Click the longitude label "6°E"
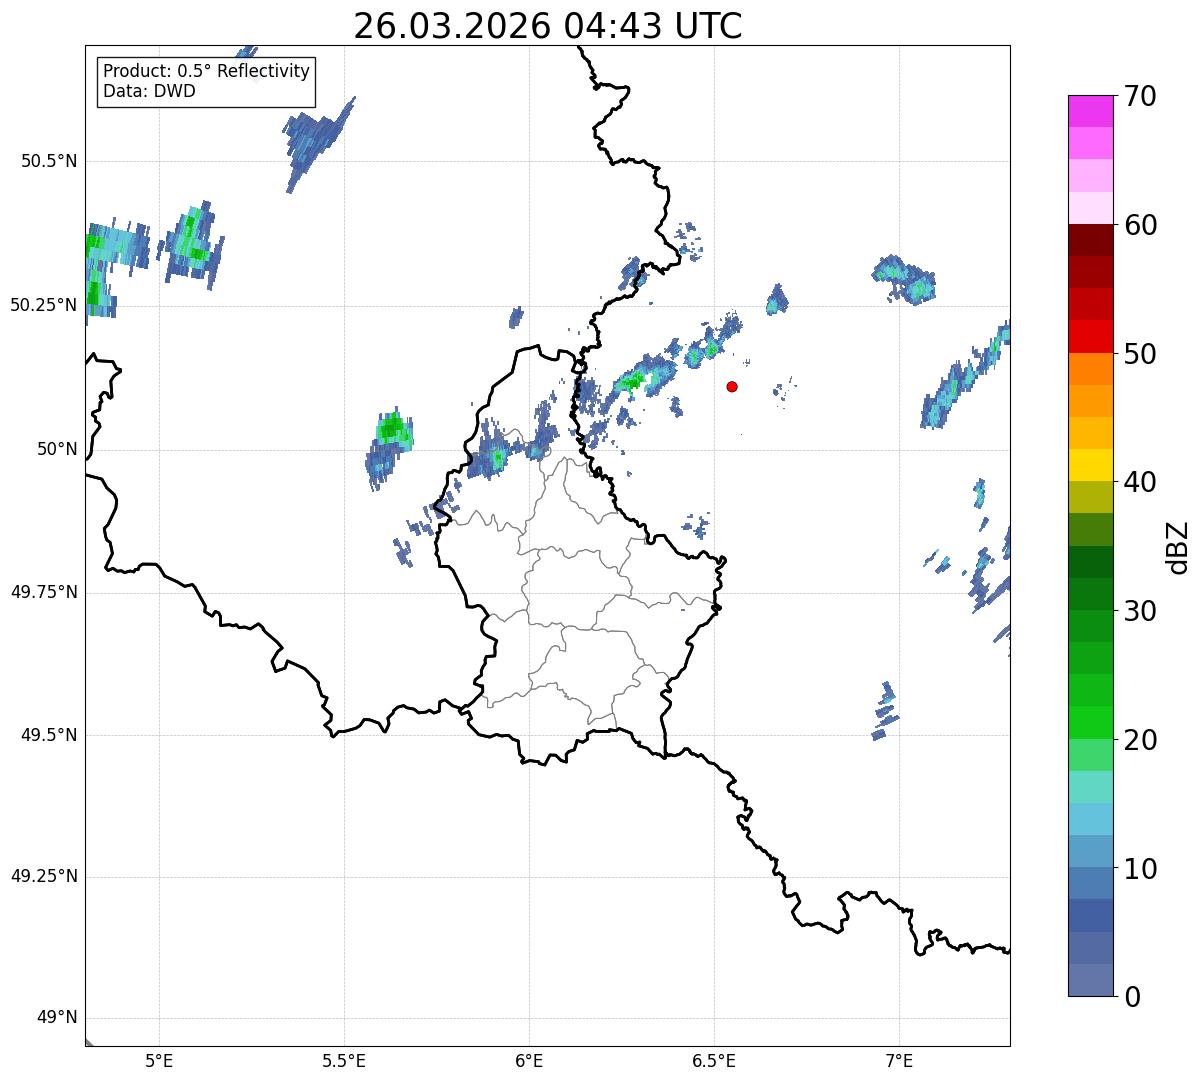Viewport: 1202px width, 1081px height. point(529,1060)
